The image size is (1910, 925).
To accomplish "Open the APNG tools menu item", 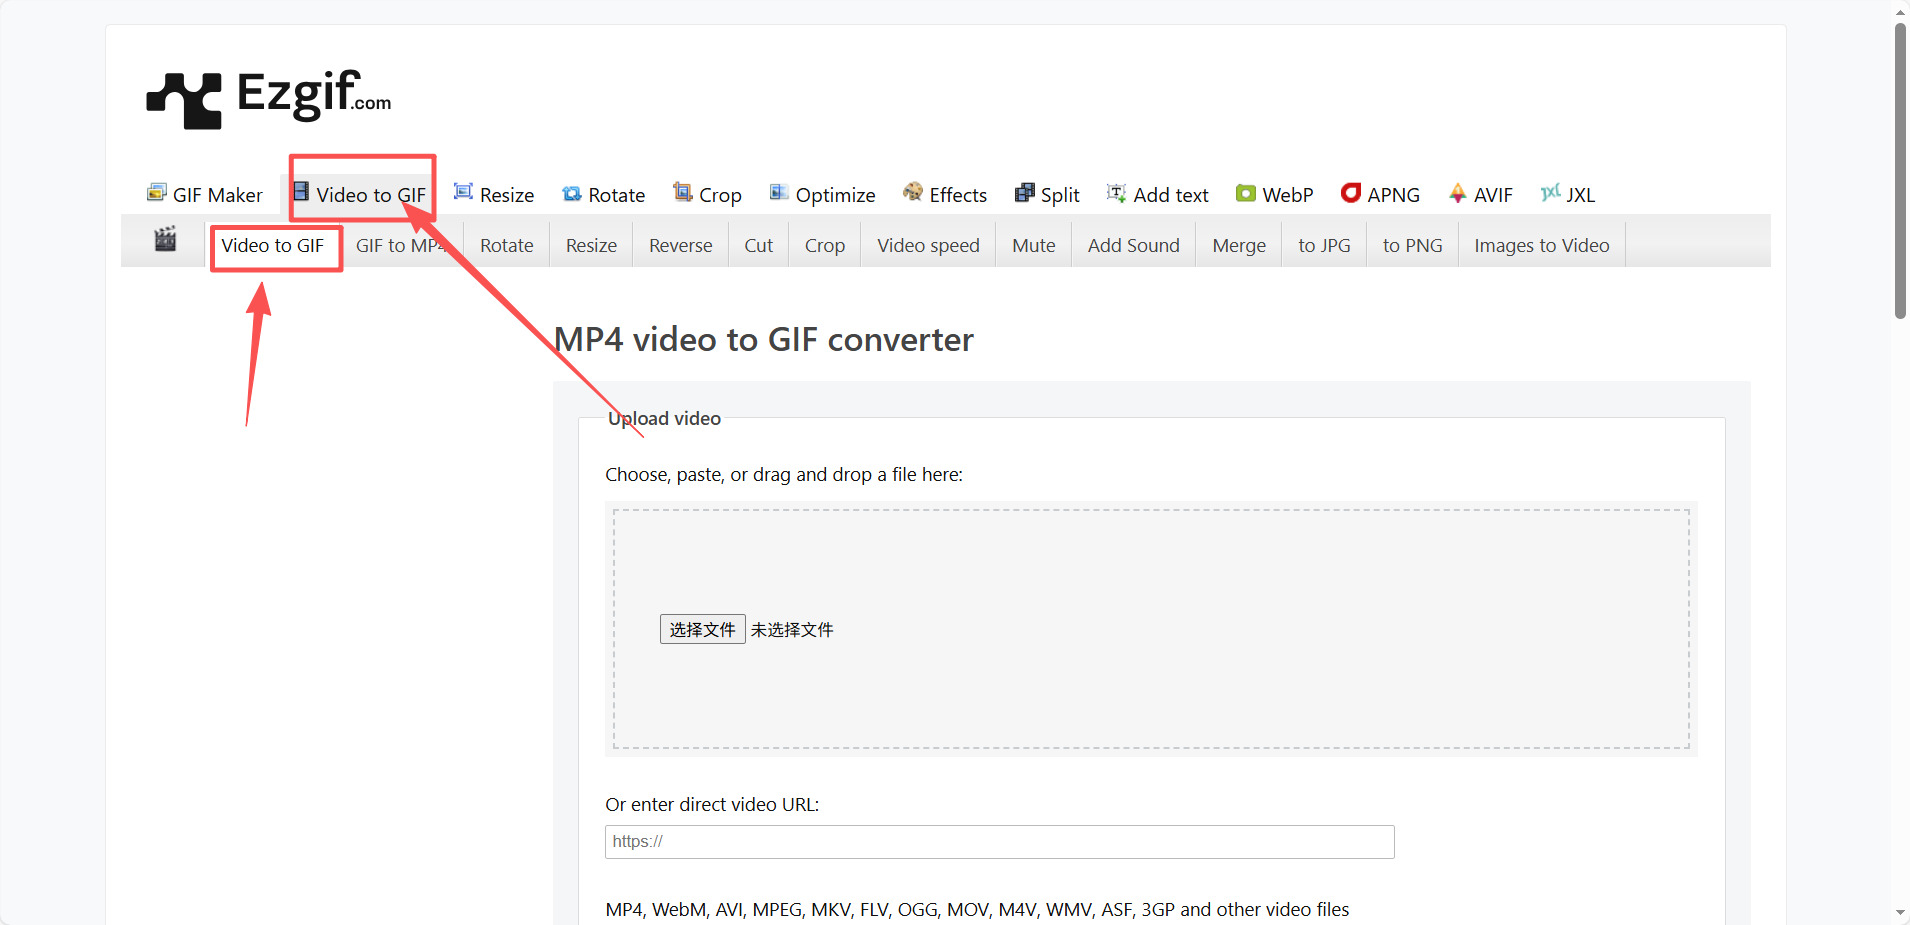I will pos(1381,195).
